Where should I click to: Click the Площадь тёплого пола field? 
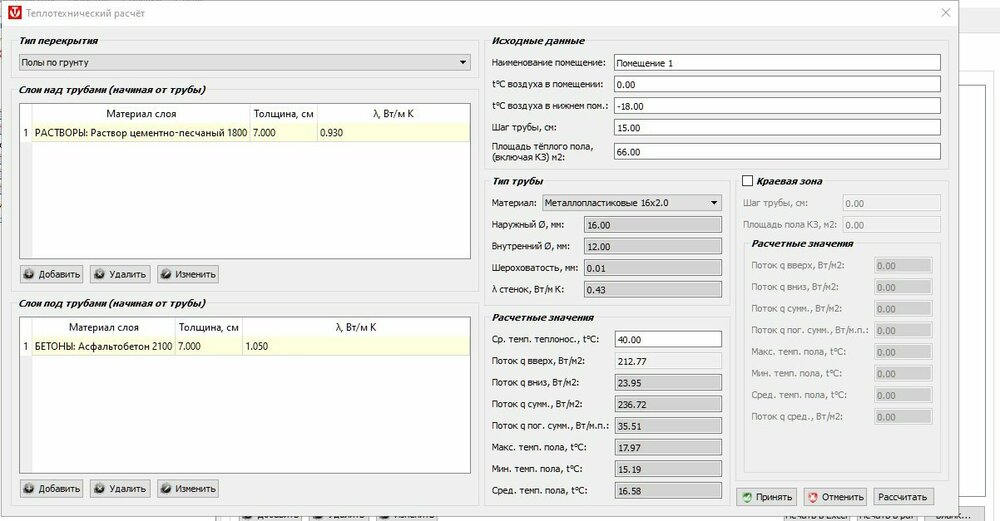[x=776, y=152]
